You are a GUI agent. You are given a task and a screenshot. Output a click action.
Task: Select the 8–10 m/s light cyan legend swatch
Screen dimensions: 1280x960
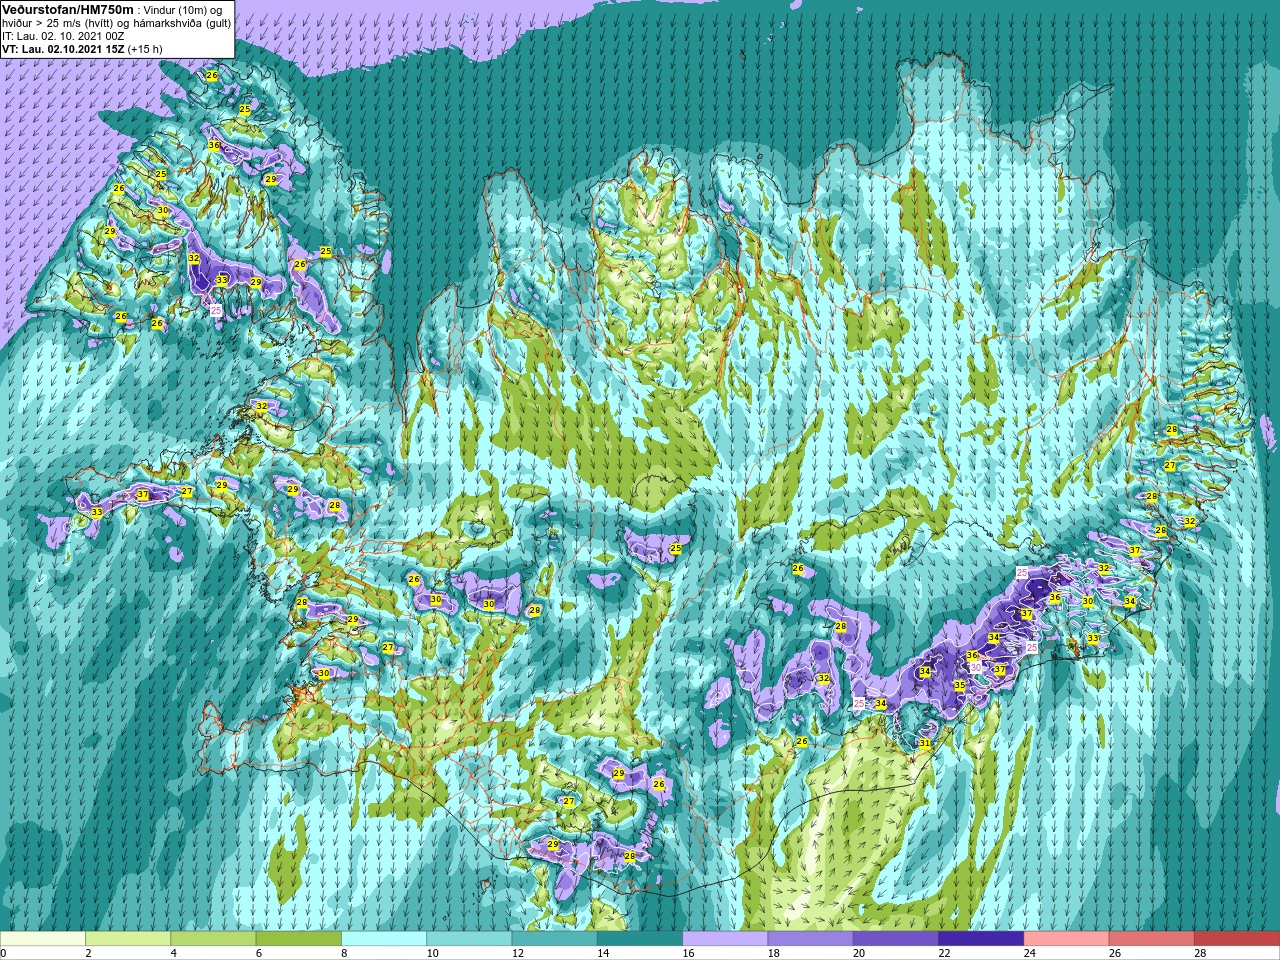tap(384, 939)
